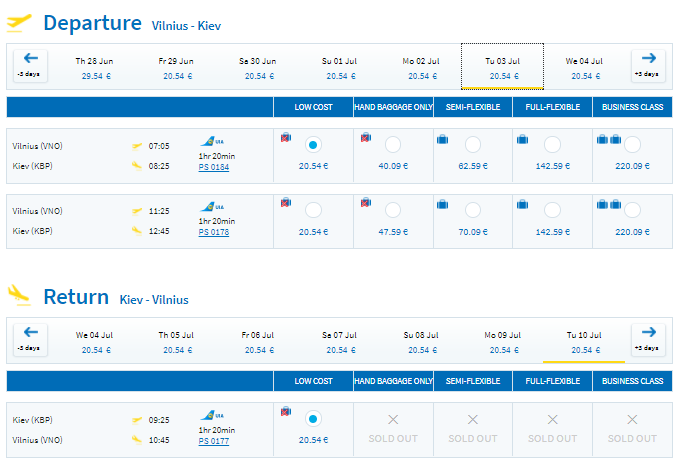Click double suitcase icon in PS 0178 Business cell
This screenshot has width=680, height=464.
click(609, 204)
